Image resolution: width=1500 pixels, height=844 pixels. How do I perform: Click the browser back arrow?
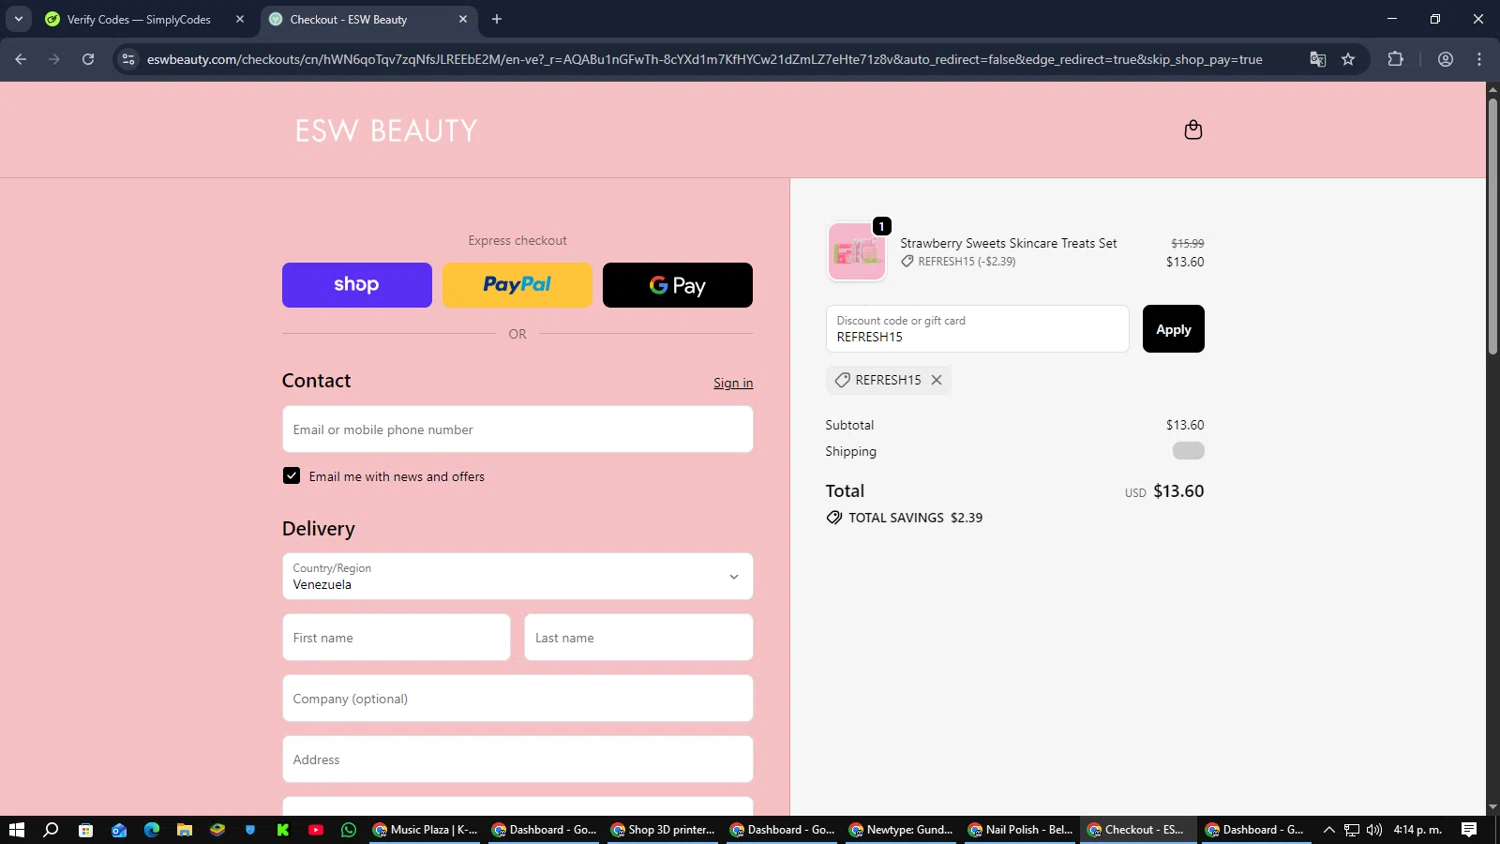pyautogui.click(x=21, y=59)
